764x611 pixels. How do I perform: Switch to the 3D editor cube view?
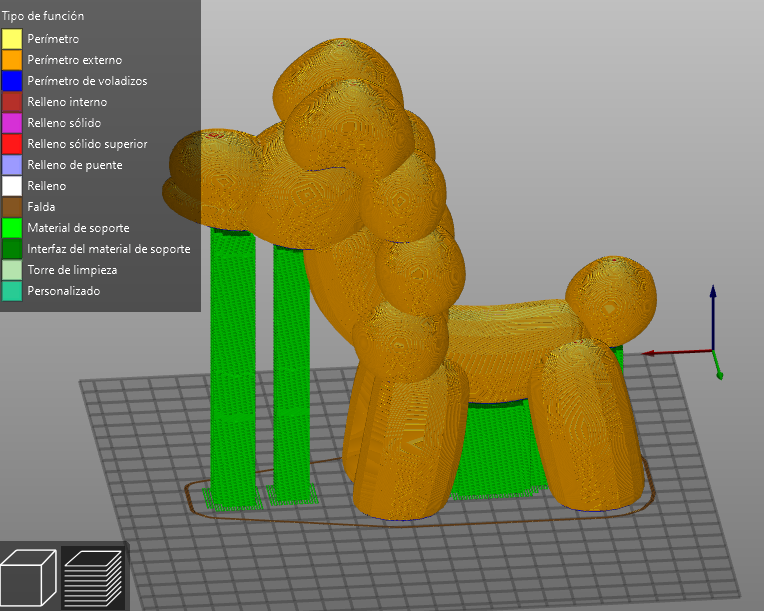tap(28, 577)
